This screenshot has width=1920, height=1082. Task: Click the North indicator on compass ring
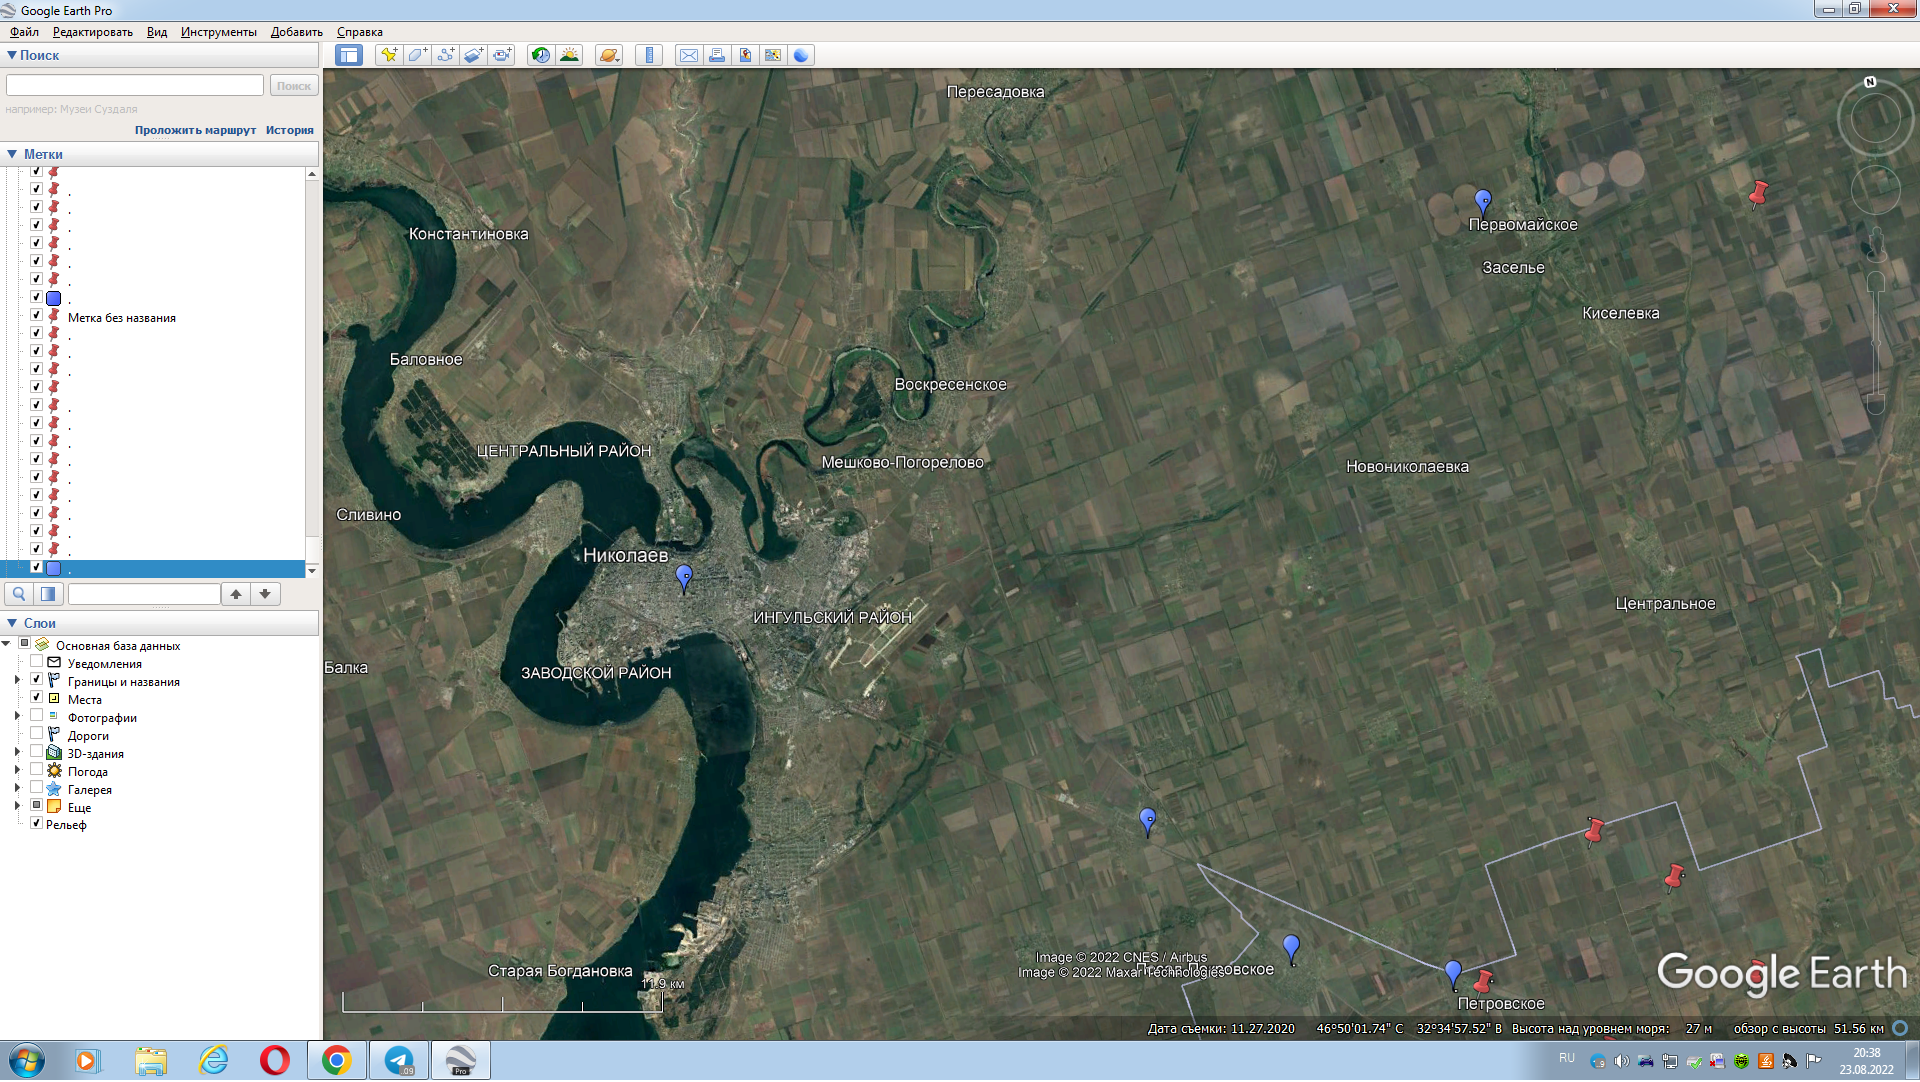tap(1870, 83)
